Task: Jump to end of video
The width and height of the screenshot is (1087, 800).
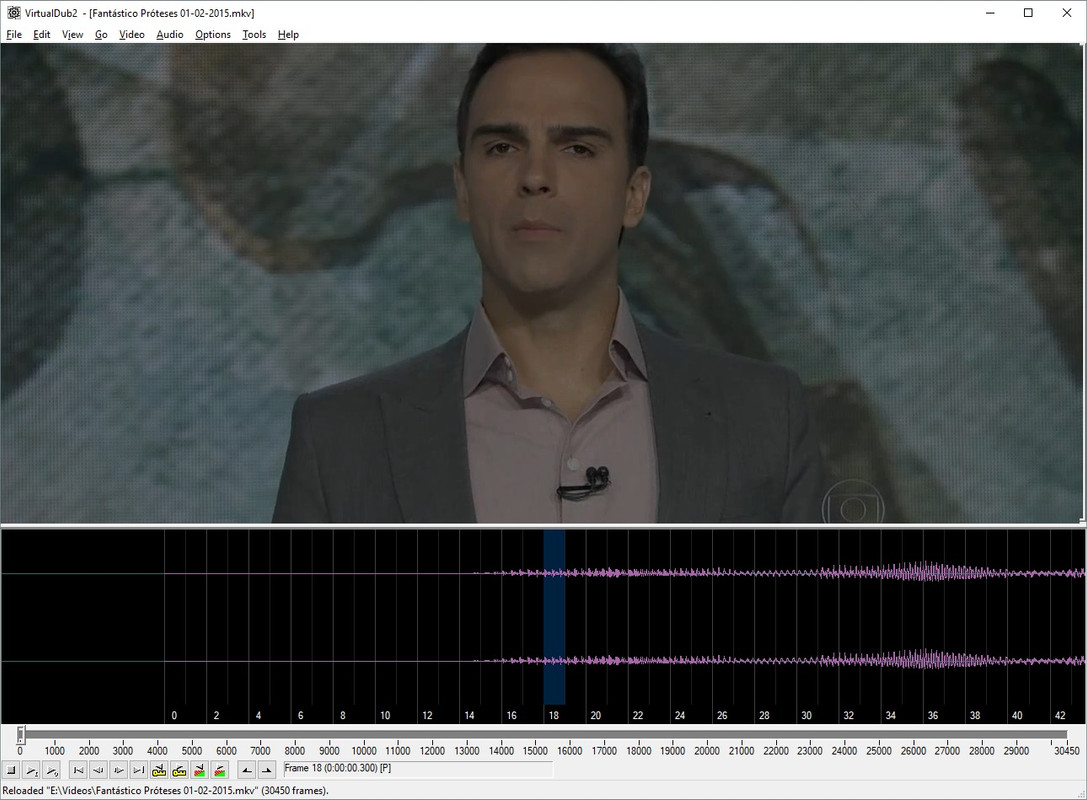Action: (139, 770)
